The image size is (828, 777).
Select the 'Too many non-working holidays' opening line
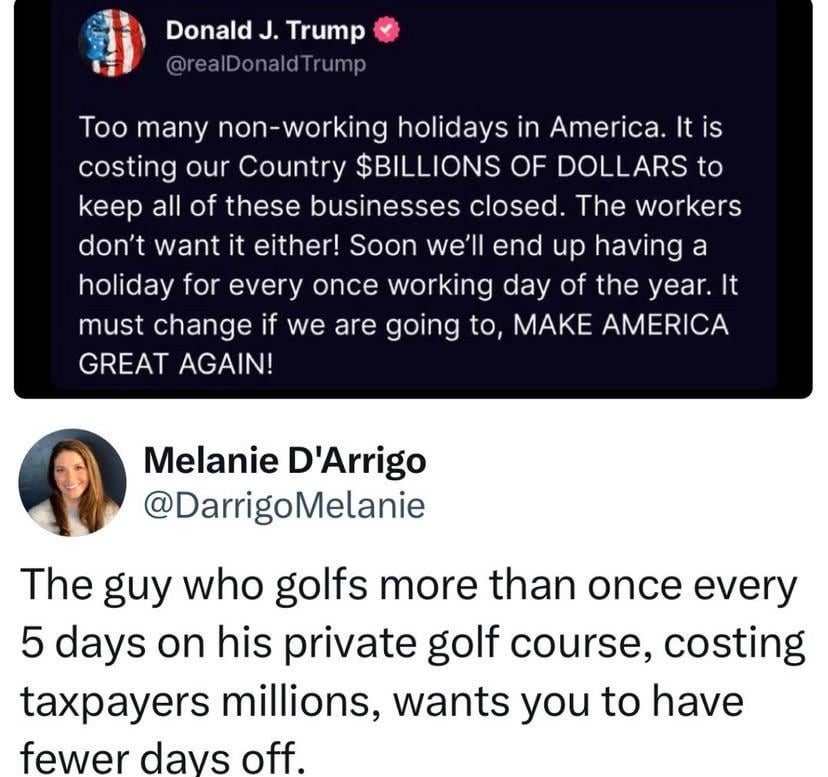(400, 128)
